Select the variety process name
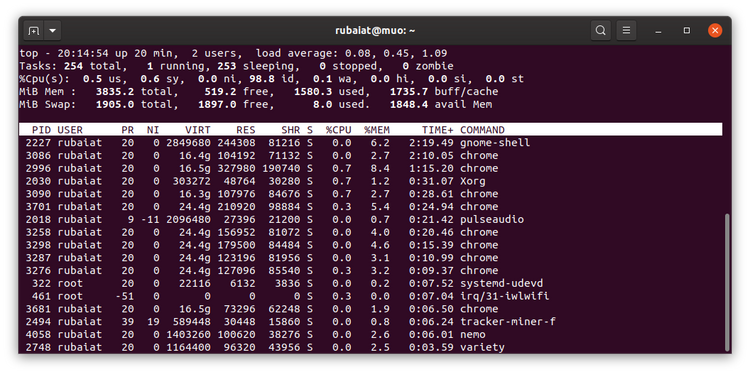 tap(482, 347)
